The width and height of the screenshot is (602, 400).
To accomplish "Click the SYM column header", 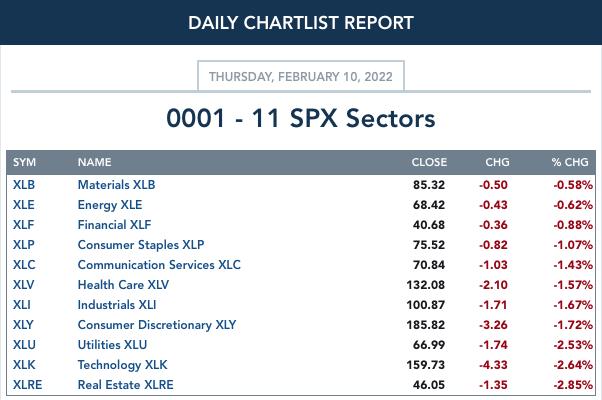I will [x=24, y=162].
